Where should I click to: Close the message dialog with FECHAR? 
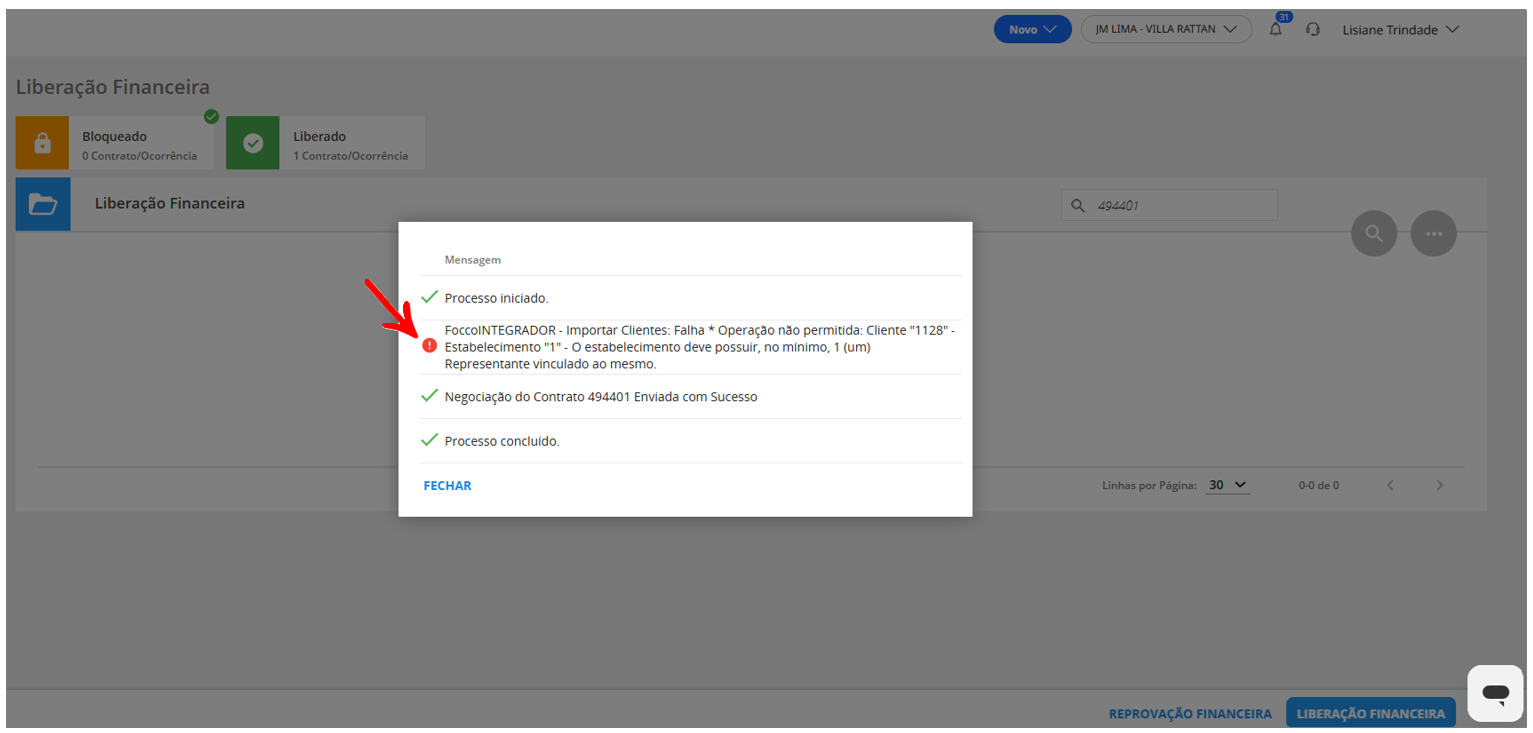point(447,486)
